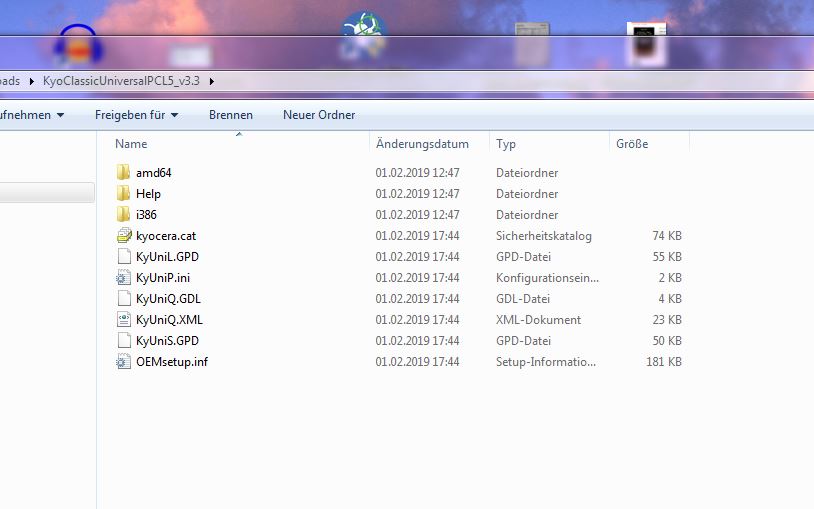Click the '23 KB' size of KyUniQ.XML

pos(667,320)
